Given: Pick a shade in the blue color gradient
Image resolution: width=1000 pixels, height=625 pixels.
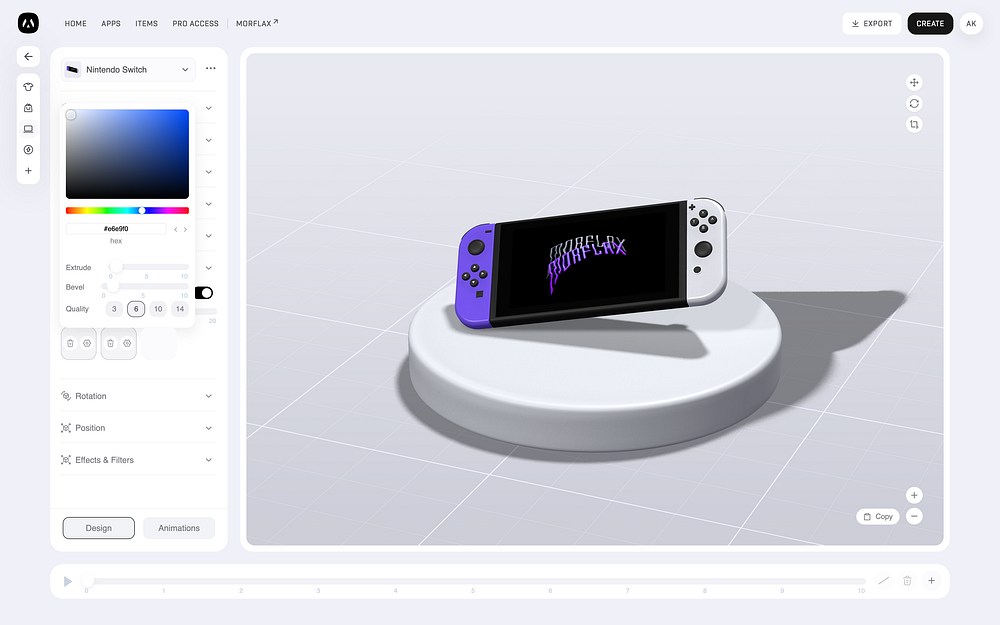Looking at the screenshot, I should (128, 154).
